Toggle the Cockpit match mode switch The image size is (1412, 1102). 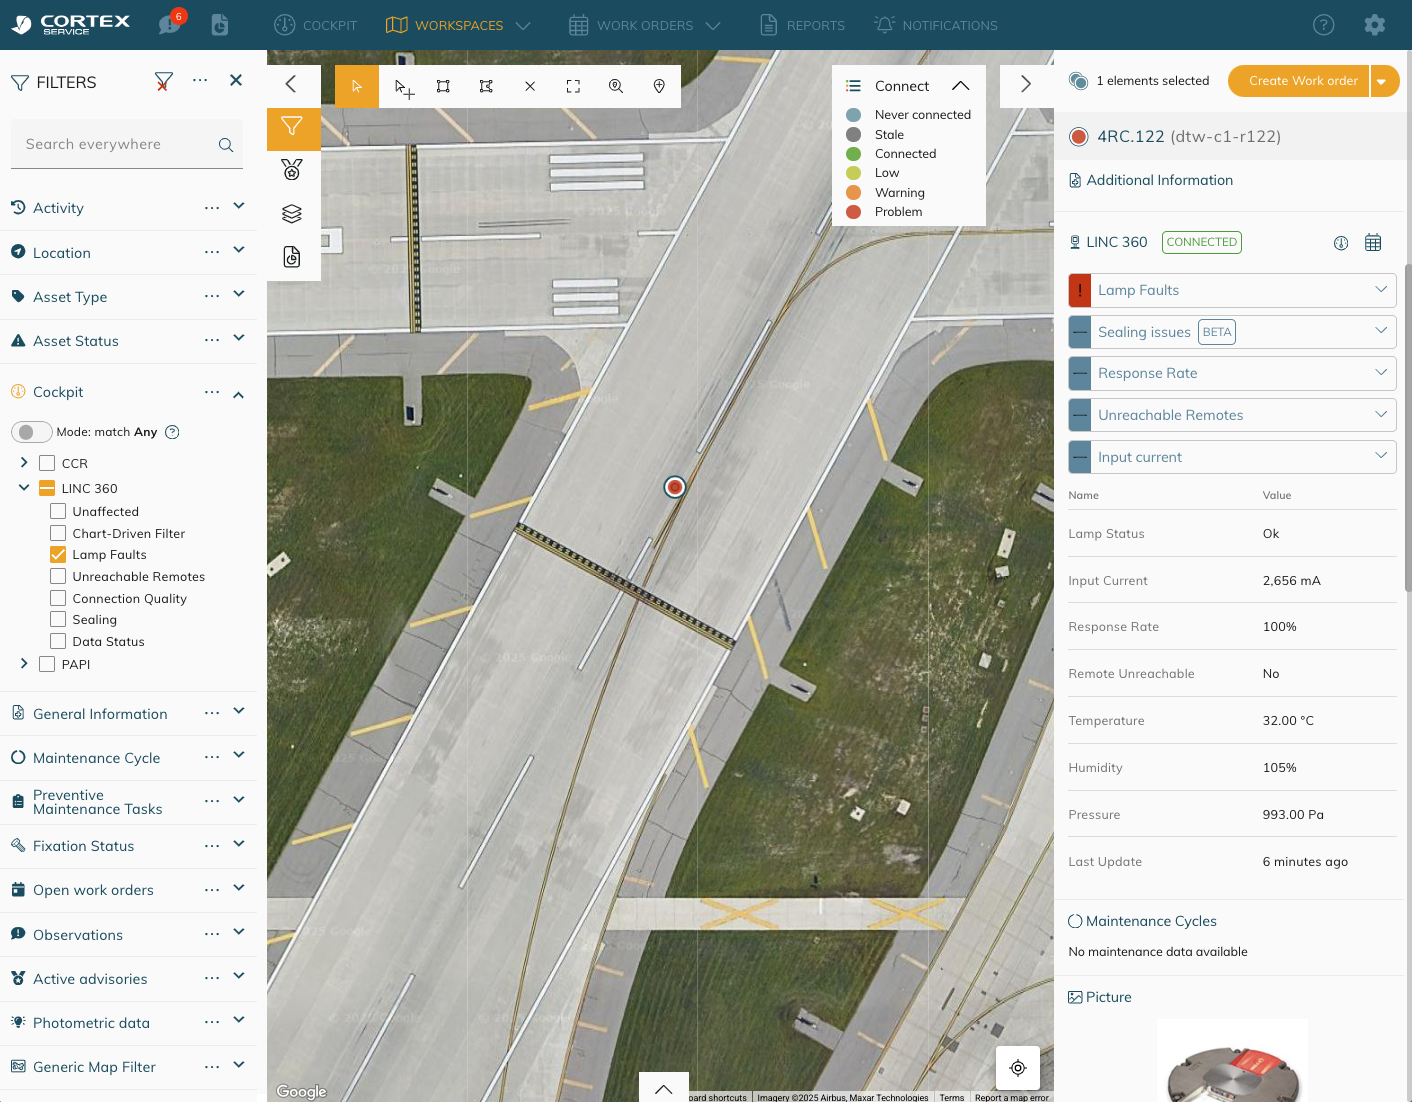pyautogui.click(x=31, y=432)
